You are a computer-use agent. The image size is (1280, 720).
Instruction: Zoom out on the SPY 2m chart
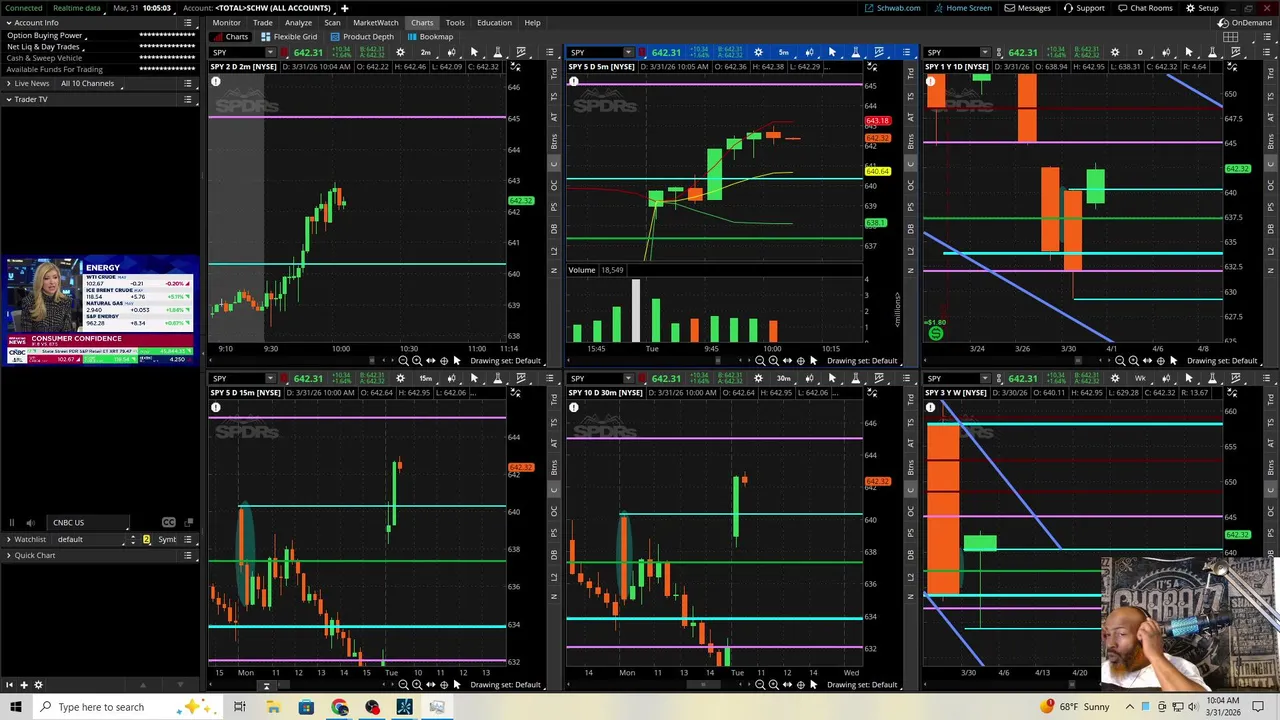tap(403, 361)
